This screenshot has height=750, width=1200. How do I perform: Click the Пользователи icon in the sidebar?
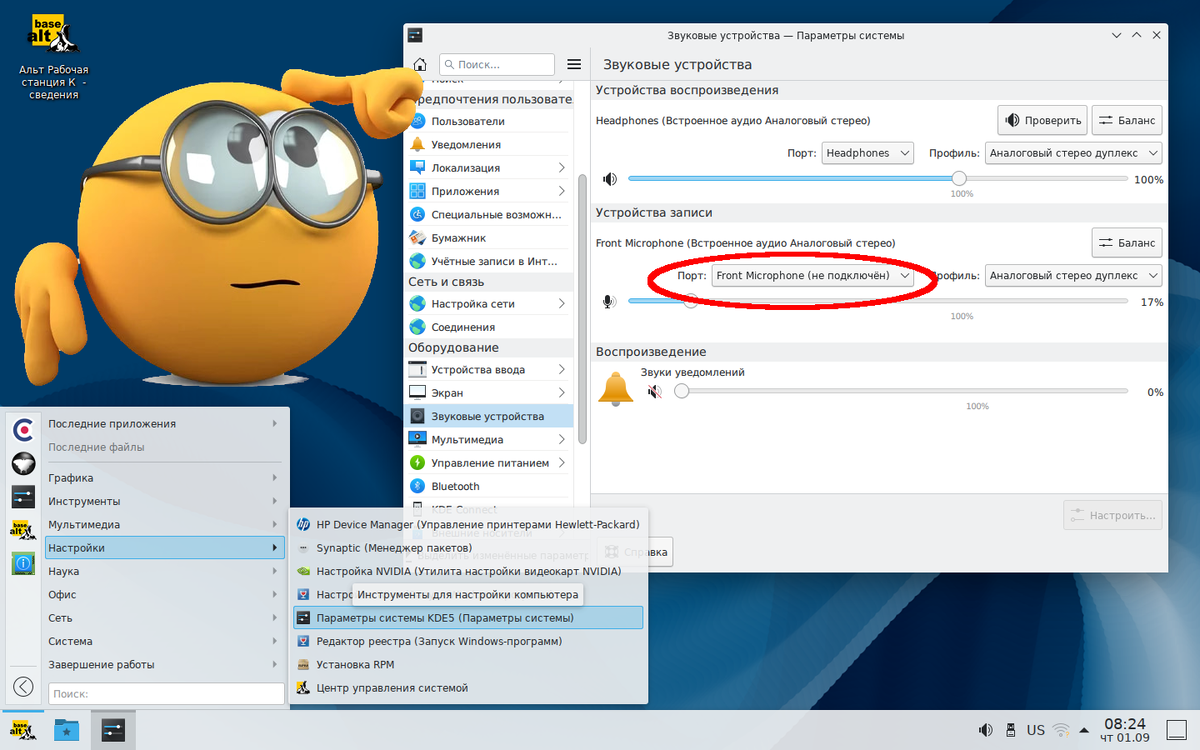[x=418, y=121]
